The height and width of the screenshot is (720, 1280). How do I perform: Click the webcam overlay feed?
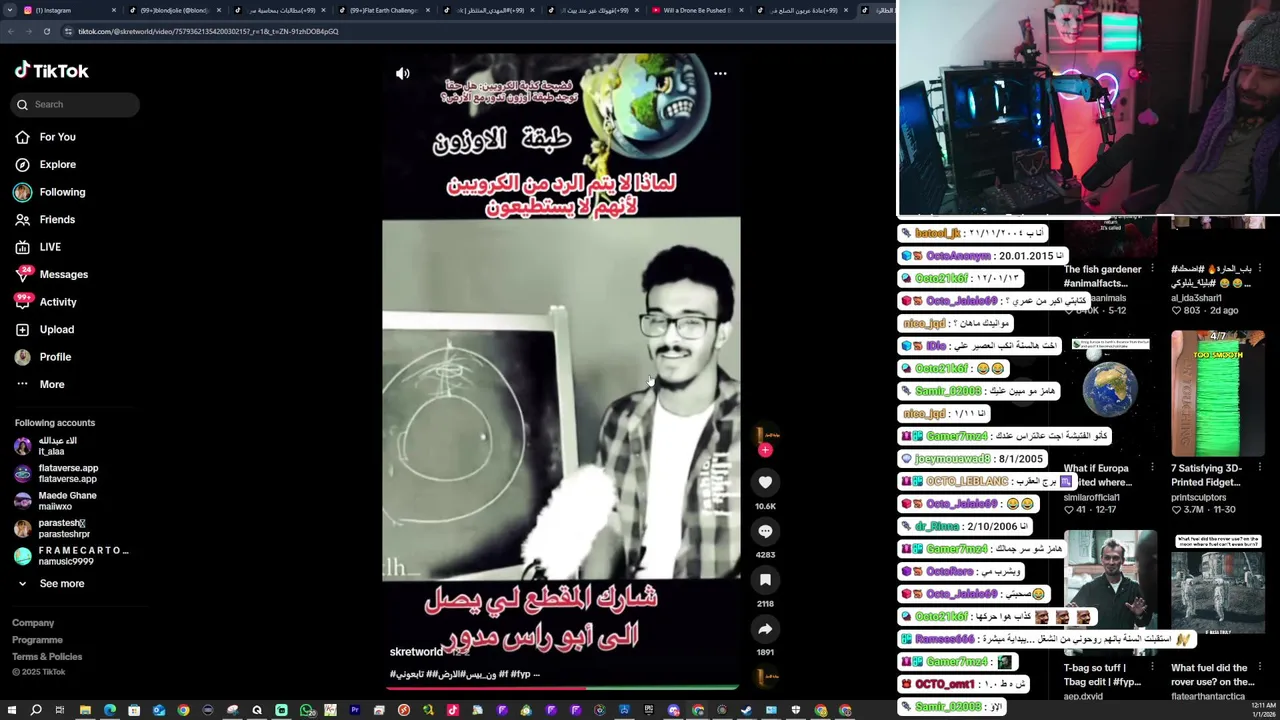coord(1089,108)
